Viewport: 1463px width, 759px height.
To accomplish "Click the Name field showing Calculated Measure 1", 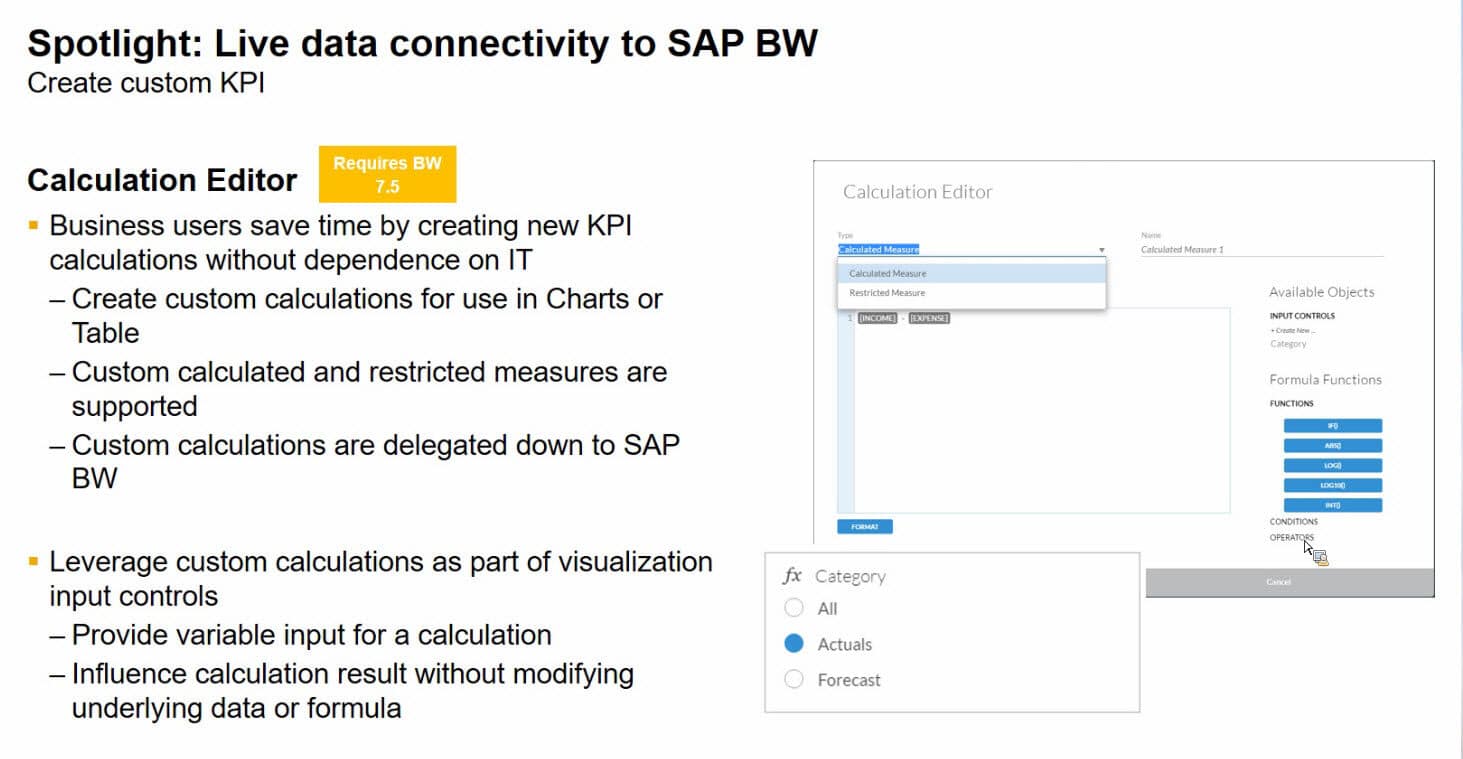I will coord(1260,250).
